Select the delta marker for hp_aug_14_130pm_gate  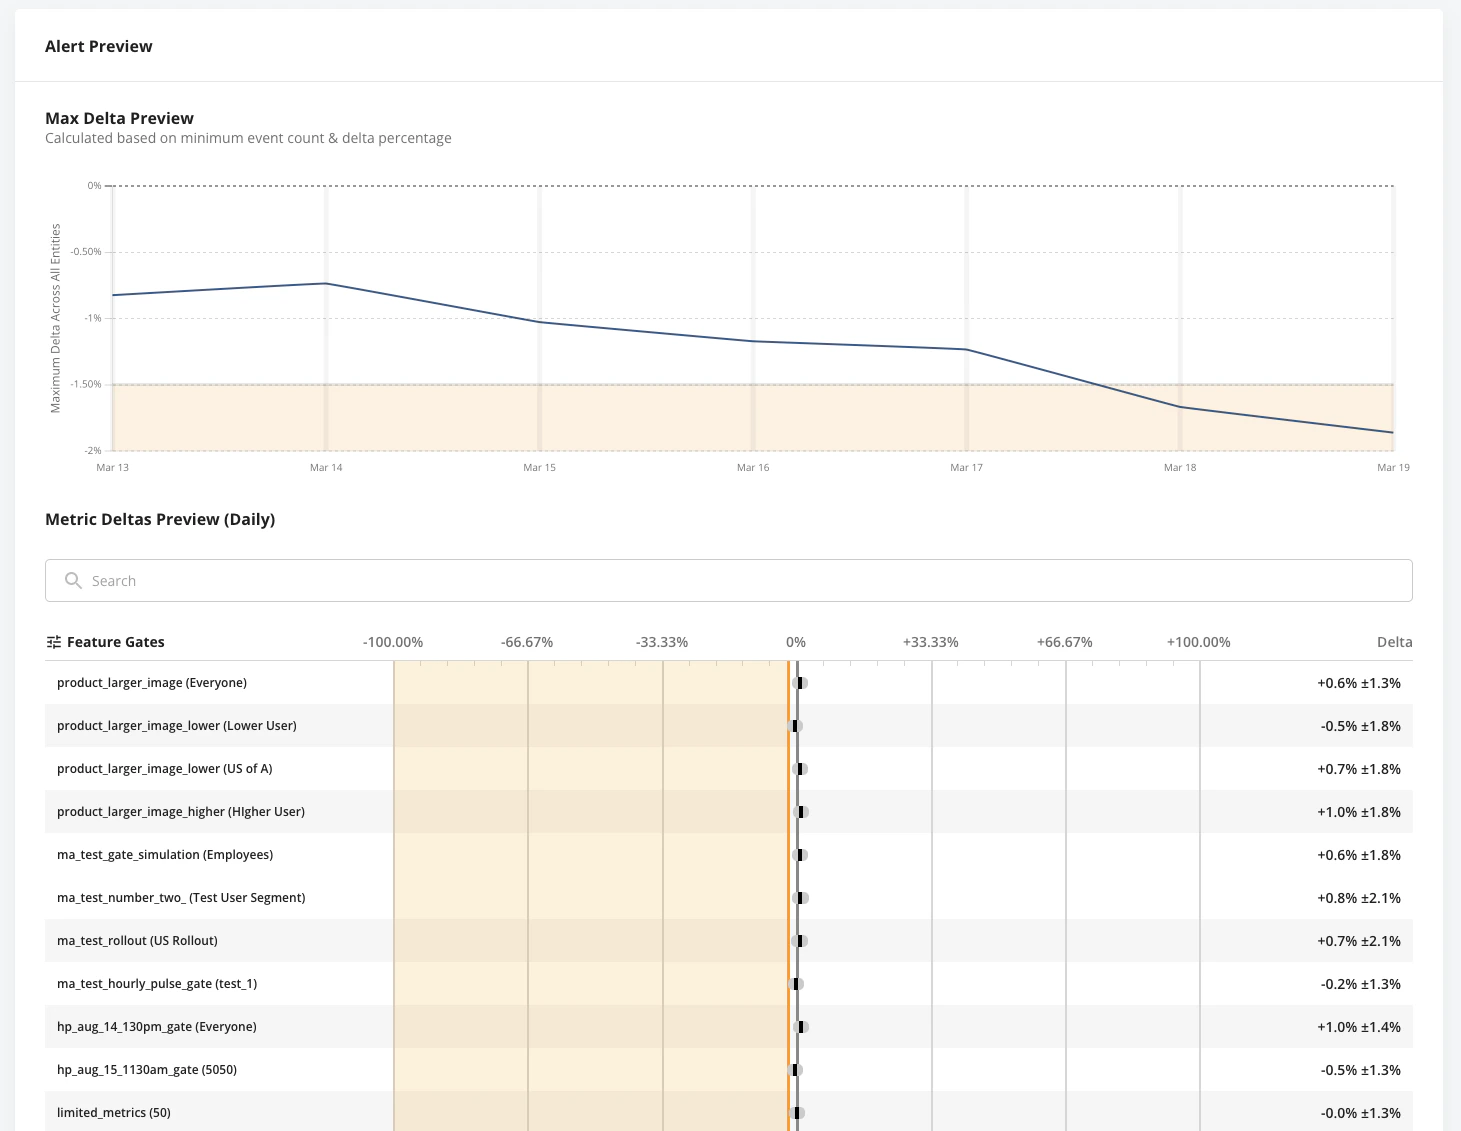(802, 1026)
